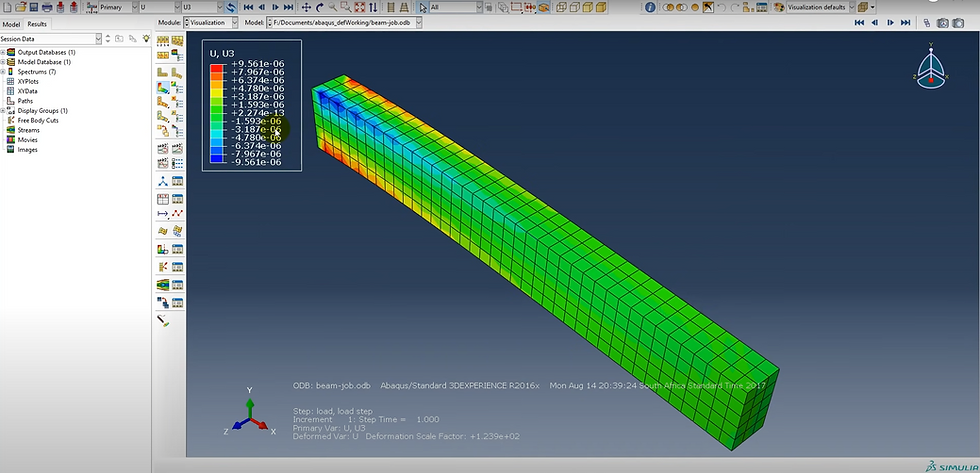Viewport: 980px width, 473px height.
Task: Expand the Output Databases tree node
Action: pyautogui.click(x=2, y=52)
